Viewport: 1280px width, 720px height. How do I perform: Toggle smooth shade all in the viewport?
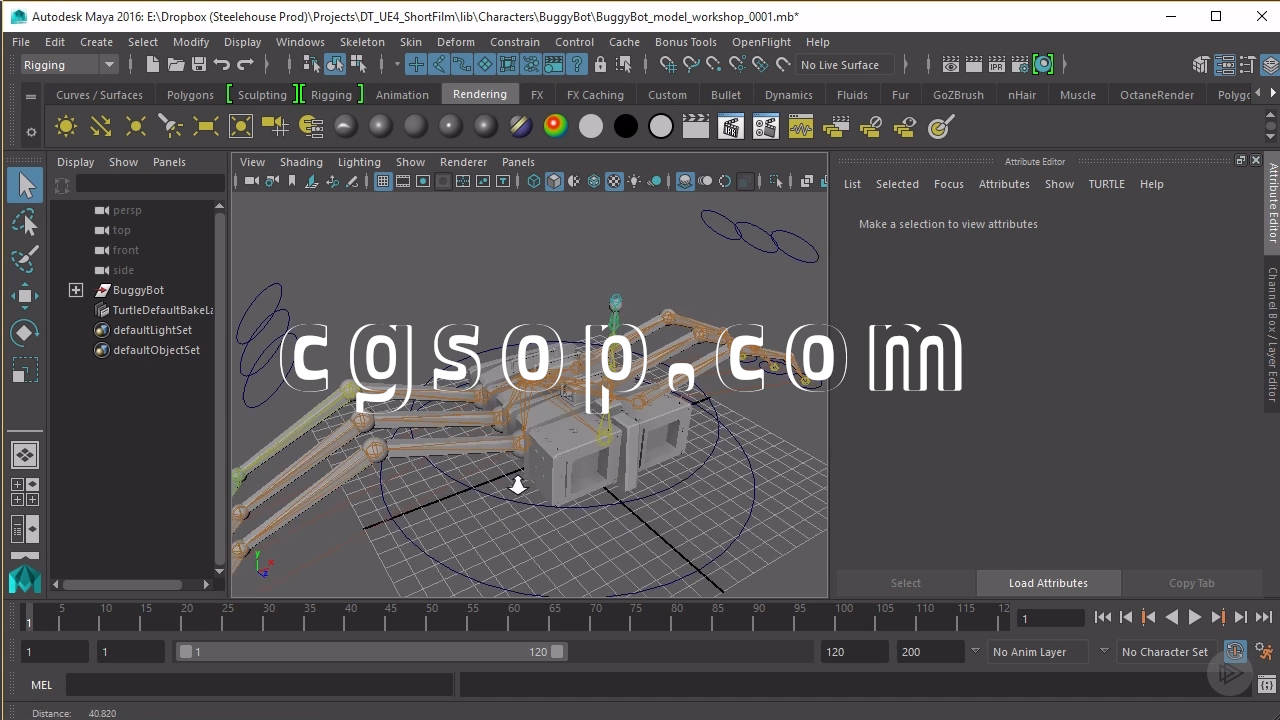[x=554, y=182]
